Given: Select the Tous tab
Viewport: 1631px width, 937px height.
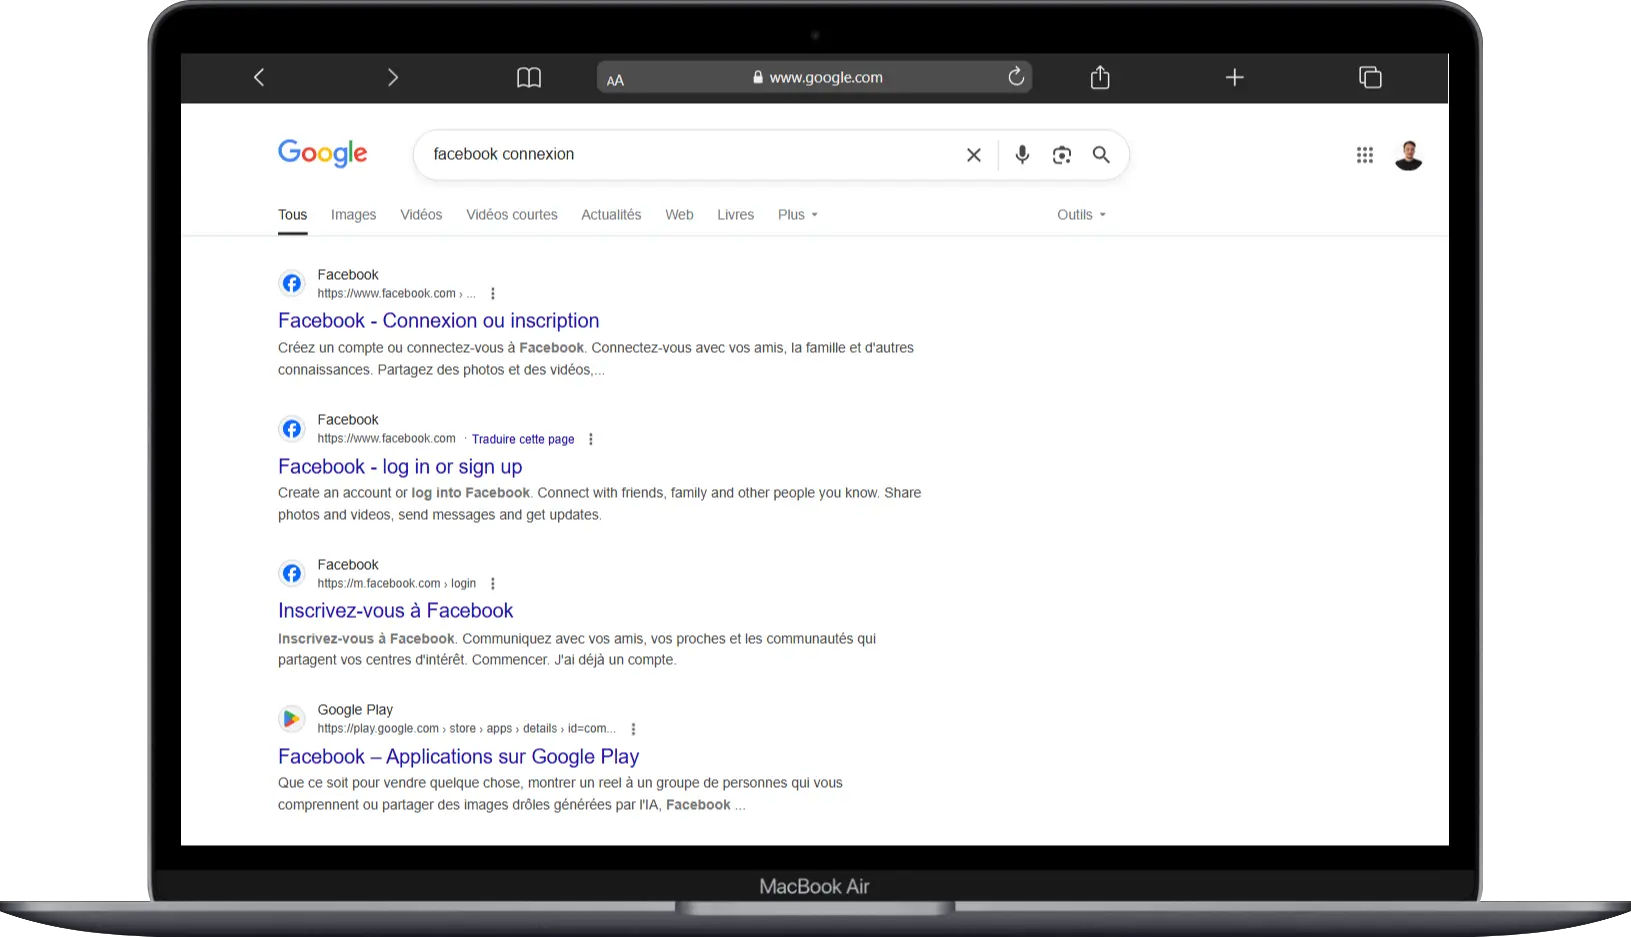Looking at the screenshot, I should (x=293, y=215).
